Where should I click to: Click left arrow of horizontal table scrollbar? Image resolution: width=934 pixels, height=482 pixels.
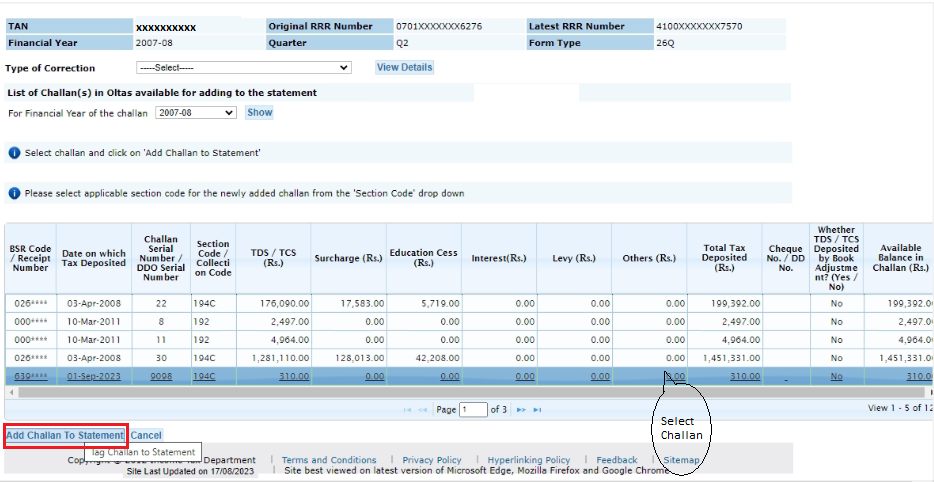pyautogui.click(x=10, y=393)
